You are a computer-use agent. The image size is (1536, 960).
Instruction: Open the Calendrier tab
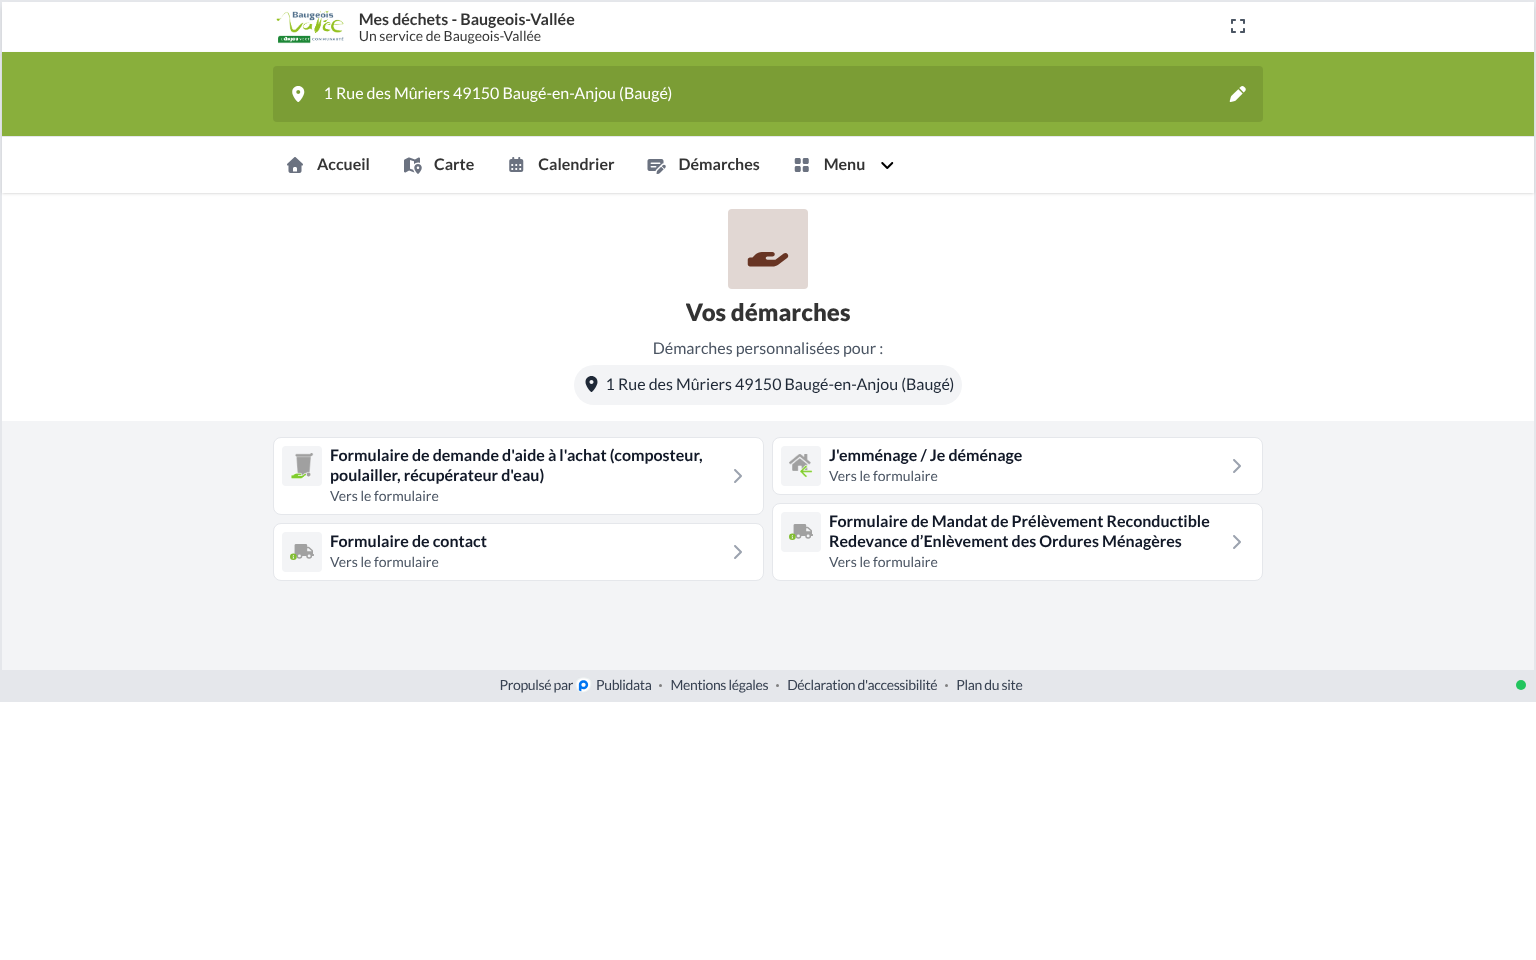pos(561,165)
